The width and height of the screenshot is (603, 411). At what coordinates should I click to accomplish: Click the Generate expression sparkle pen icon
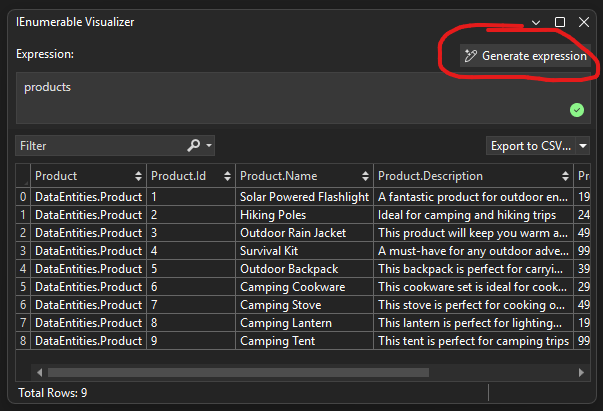470,56
